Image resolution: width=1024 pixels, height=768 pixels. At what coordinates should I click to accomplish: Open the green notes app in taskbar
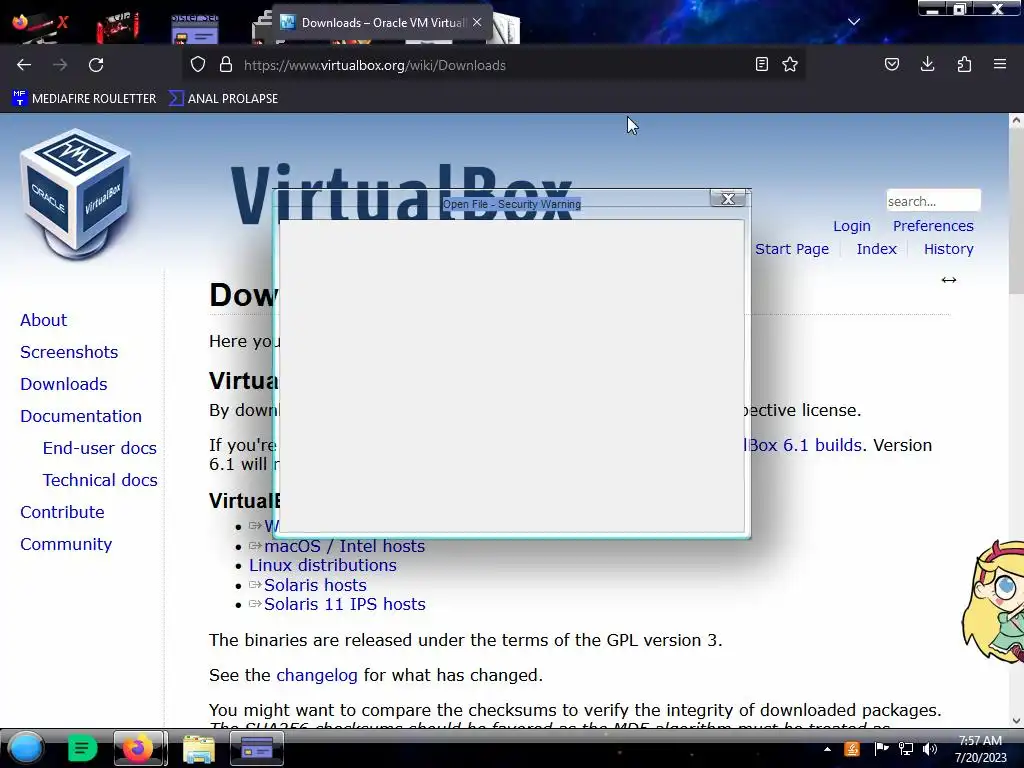pos(82,748)
